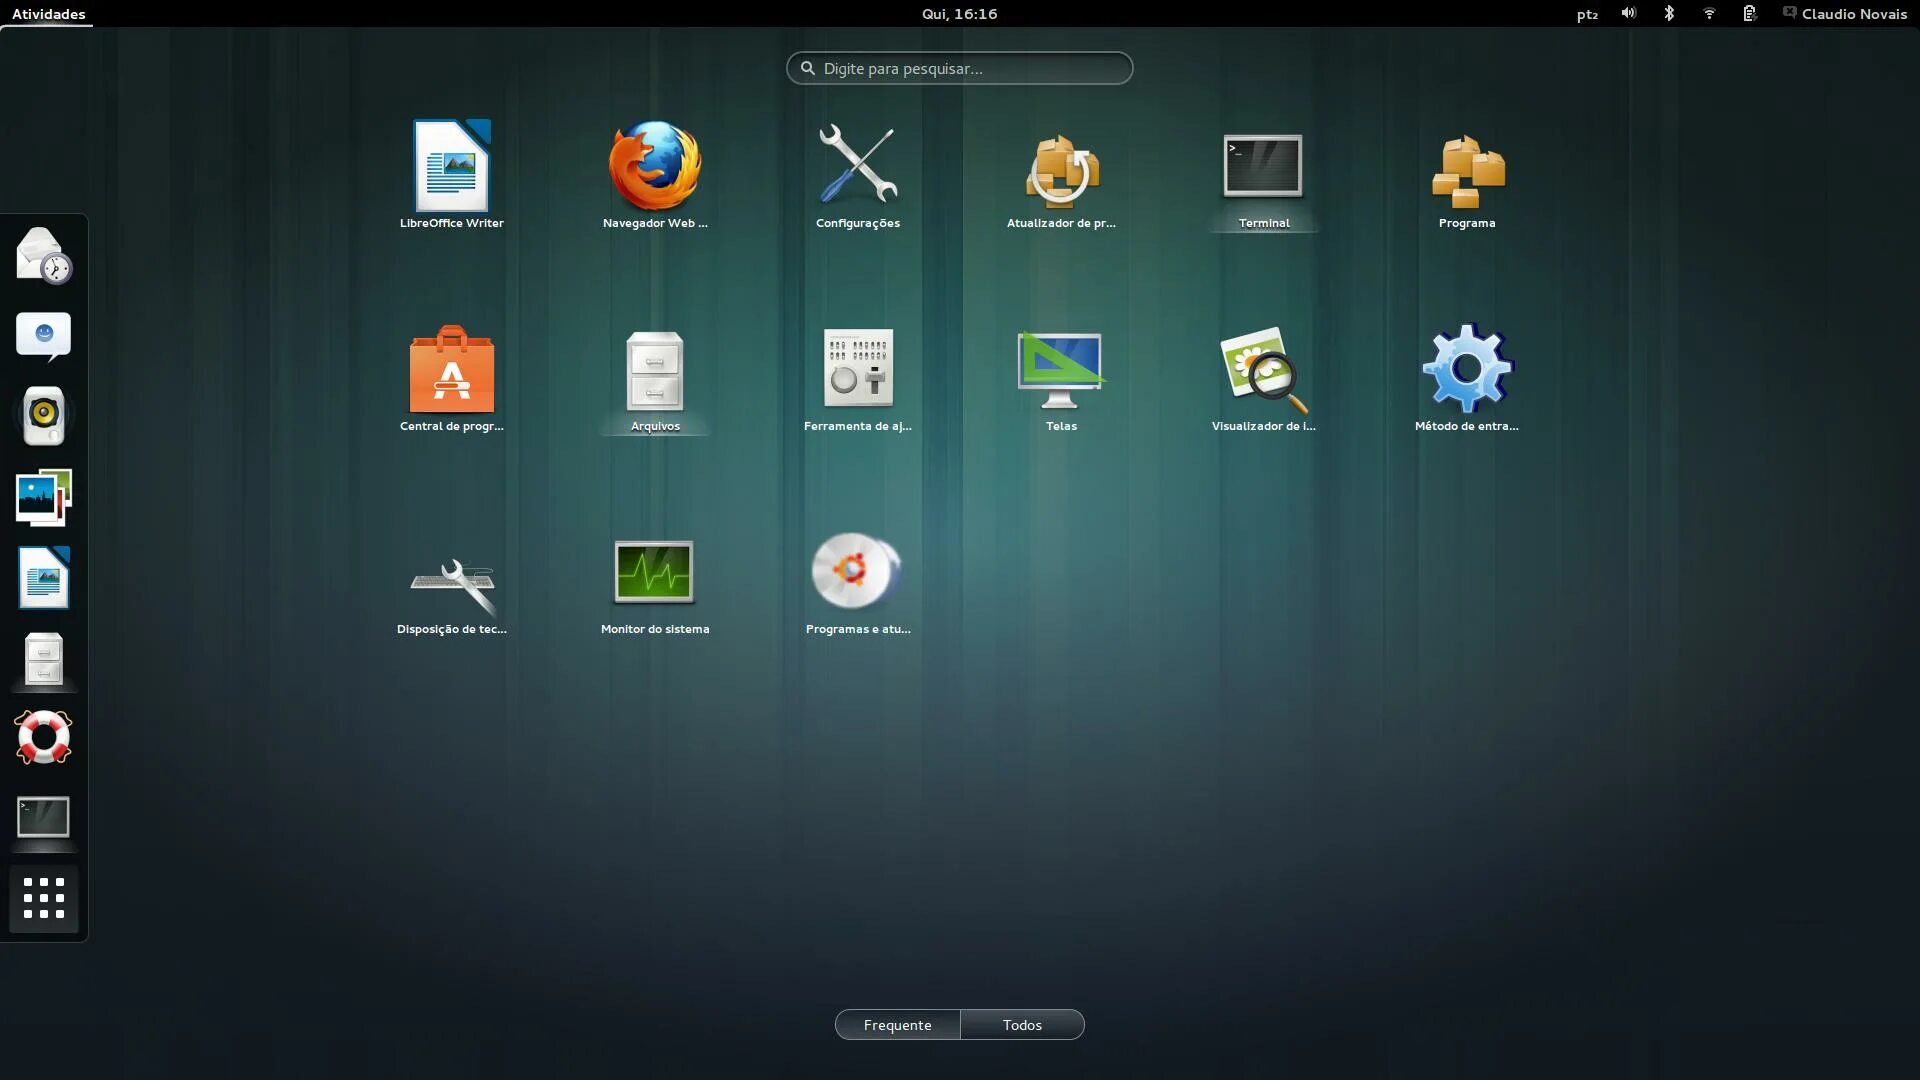Show the applications grid from the dock
The height and width of the screenshot is (1080, 1920).
pyautogui.click(x=43, y=899)
